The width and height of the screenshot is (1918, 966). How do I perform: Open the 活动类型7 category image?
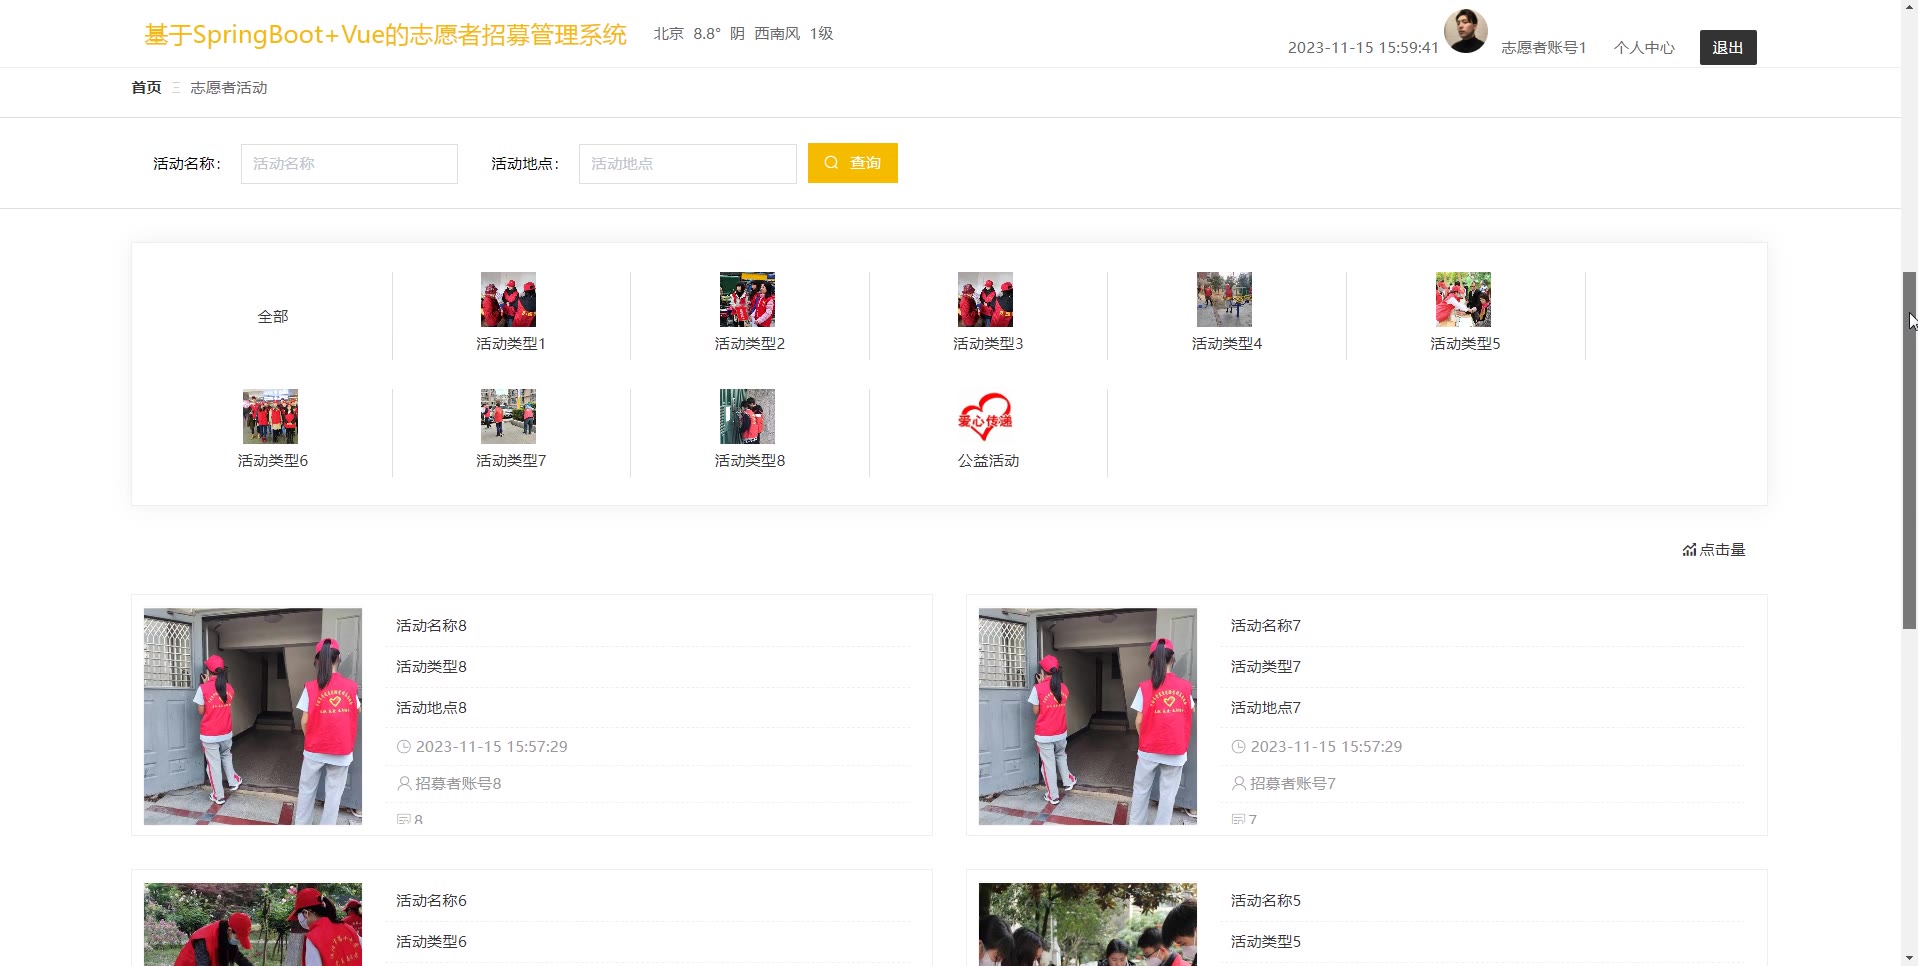point(508,416)
